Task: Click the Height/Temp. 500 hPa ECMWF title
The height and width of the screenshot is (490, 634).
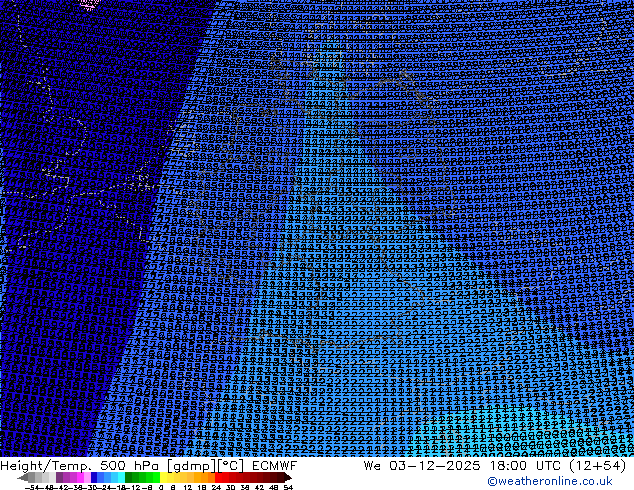Action: point(148,466)
